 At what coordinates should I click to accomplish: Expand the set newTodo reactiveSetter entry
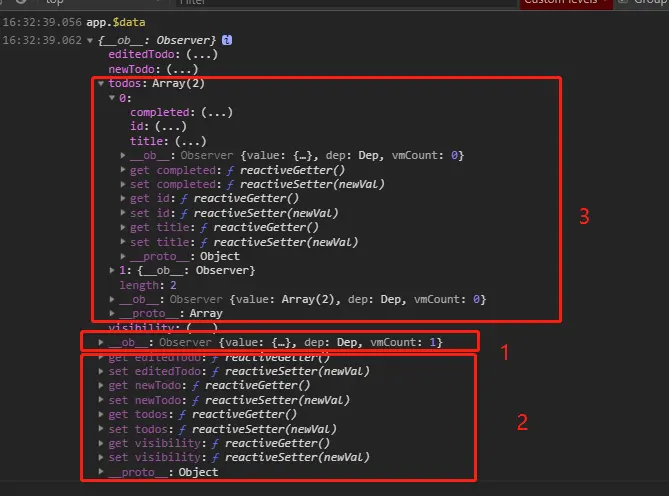coord(101,400)
